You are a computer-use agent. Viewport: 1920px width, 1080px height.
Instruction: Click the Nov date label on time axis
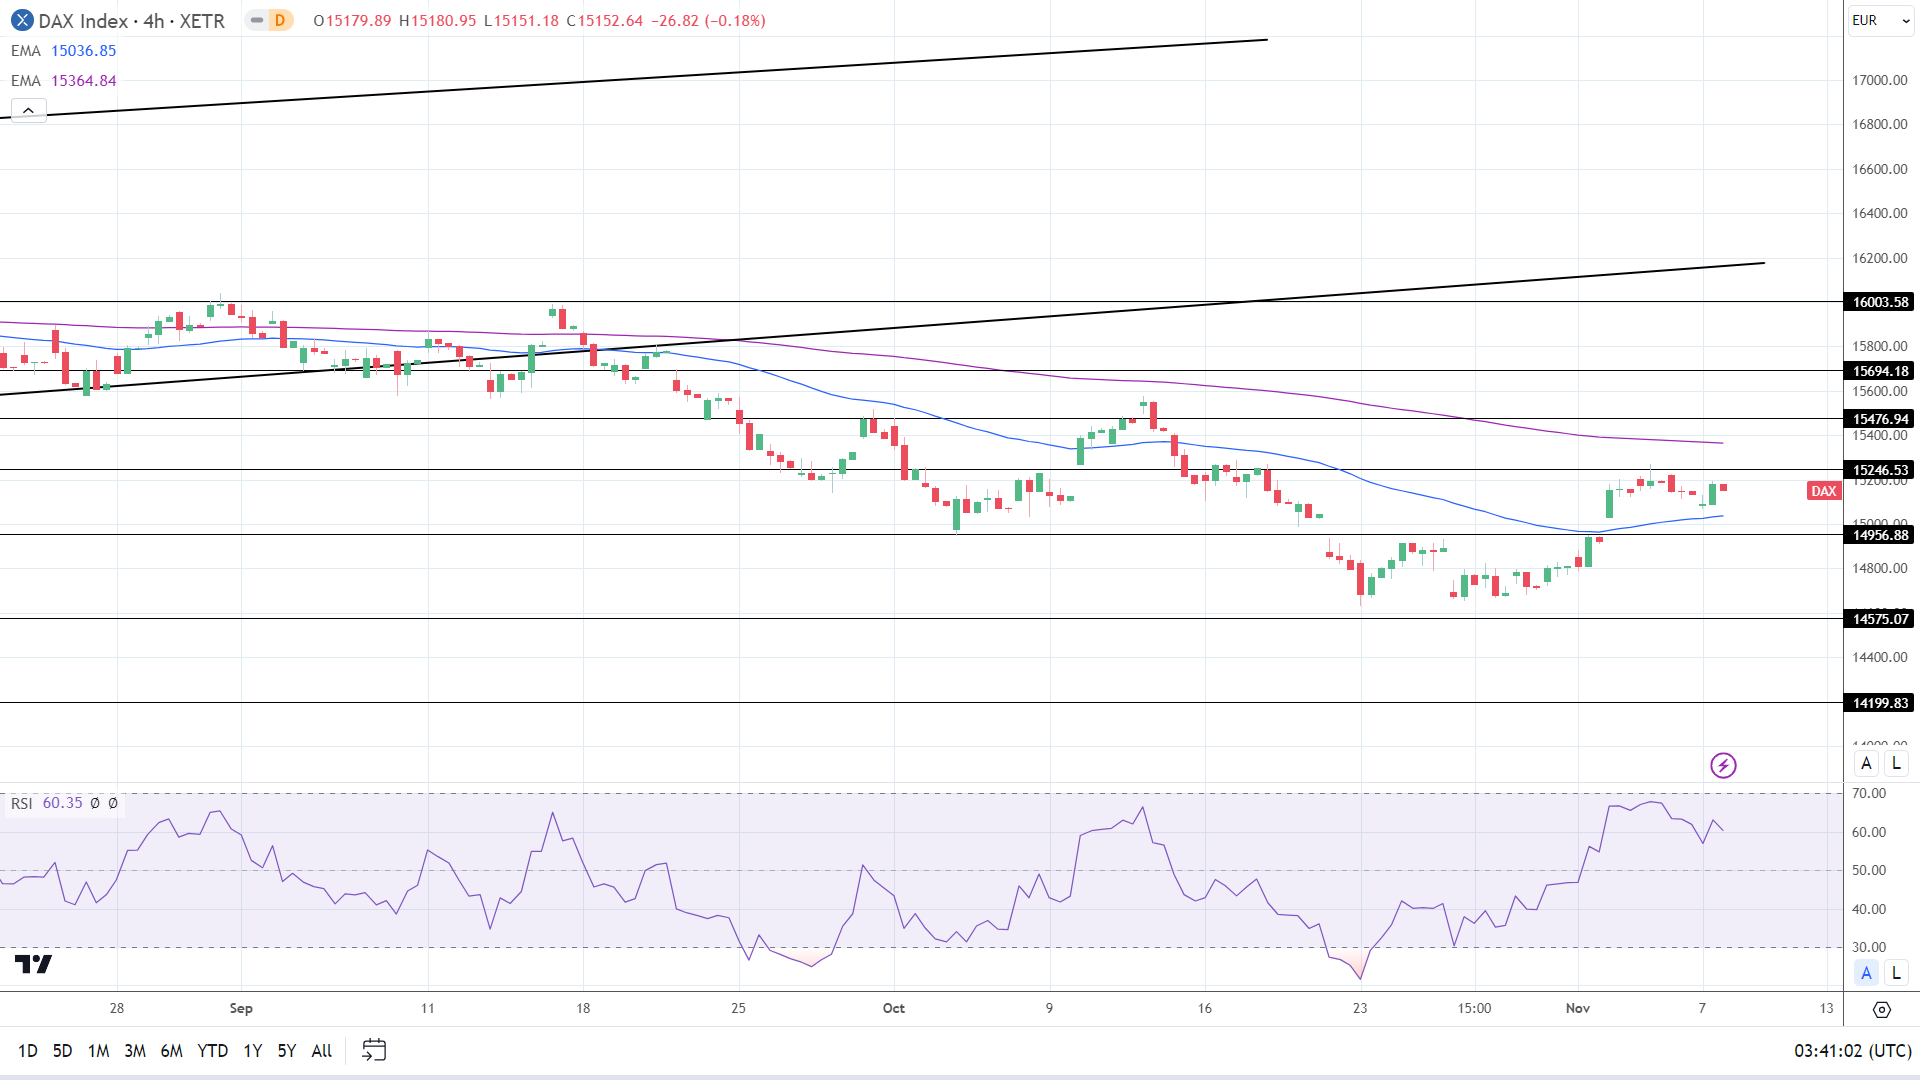[x=1578, y=1008]
